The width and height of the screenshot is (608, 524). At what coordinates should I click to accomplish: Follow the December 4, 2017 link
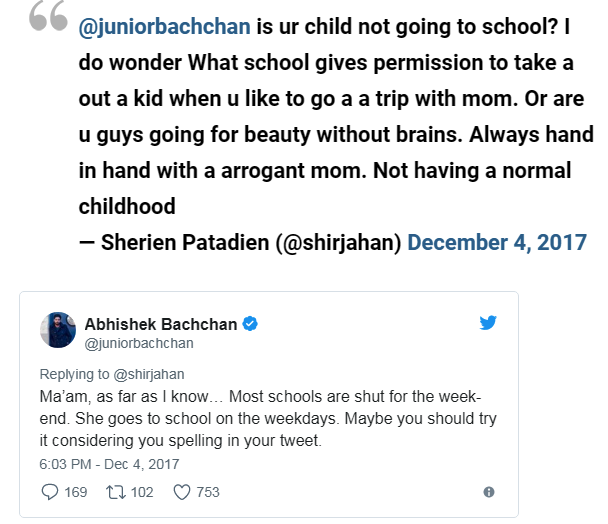pos(497,242)
